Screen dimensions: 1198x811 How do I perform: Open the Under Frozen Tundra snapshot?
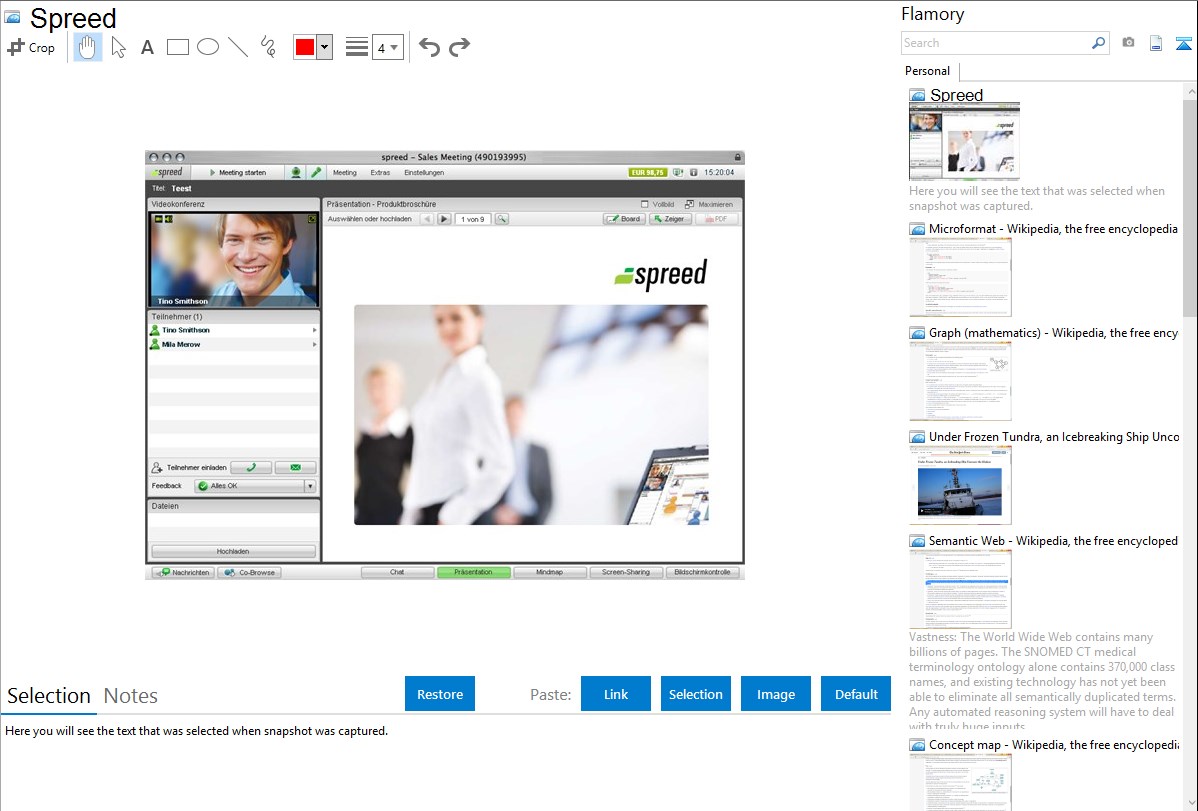pos(960,485)
